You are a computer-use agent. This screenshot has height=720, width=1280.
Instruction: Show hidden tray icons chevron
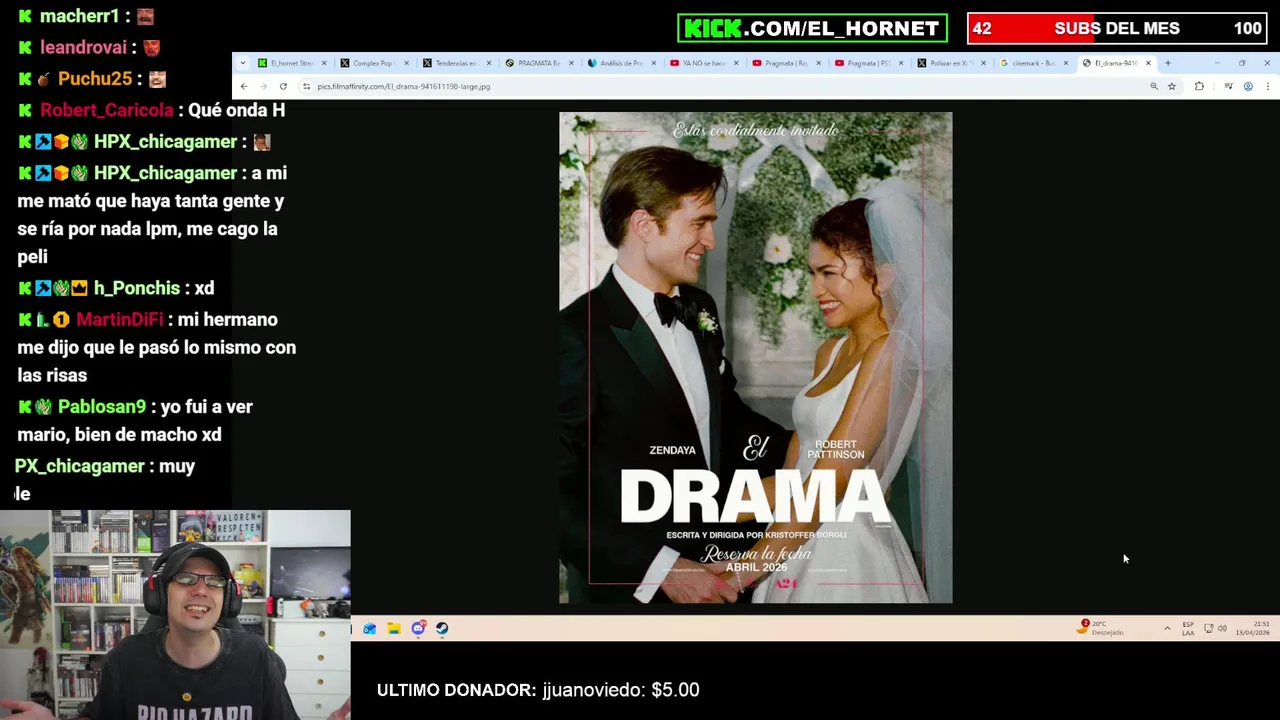[x=1167, y=628]
